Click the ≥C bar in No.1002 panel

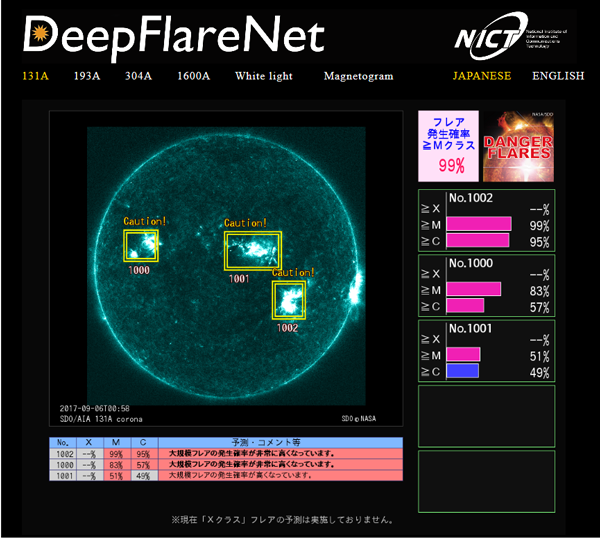coord(478,240)
